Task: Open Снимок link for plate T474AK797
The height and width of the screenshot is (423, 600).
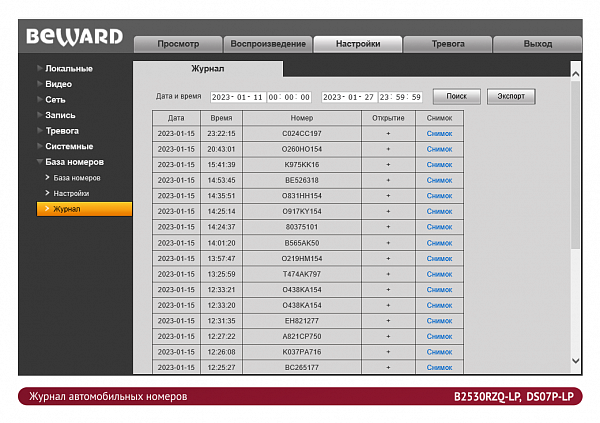Action: 439,274
